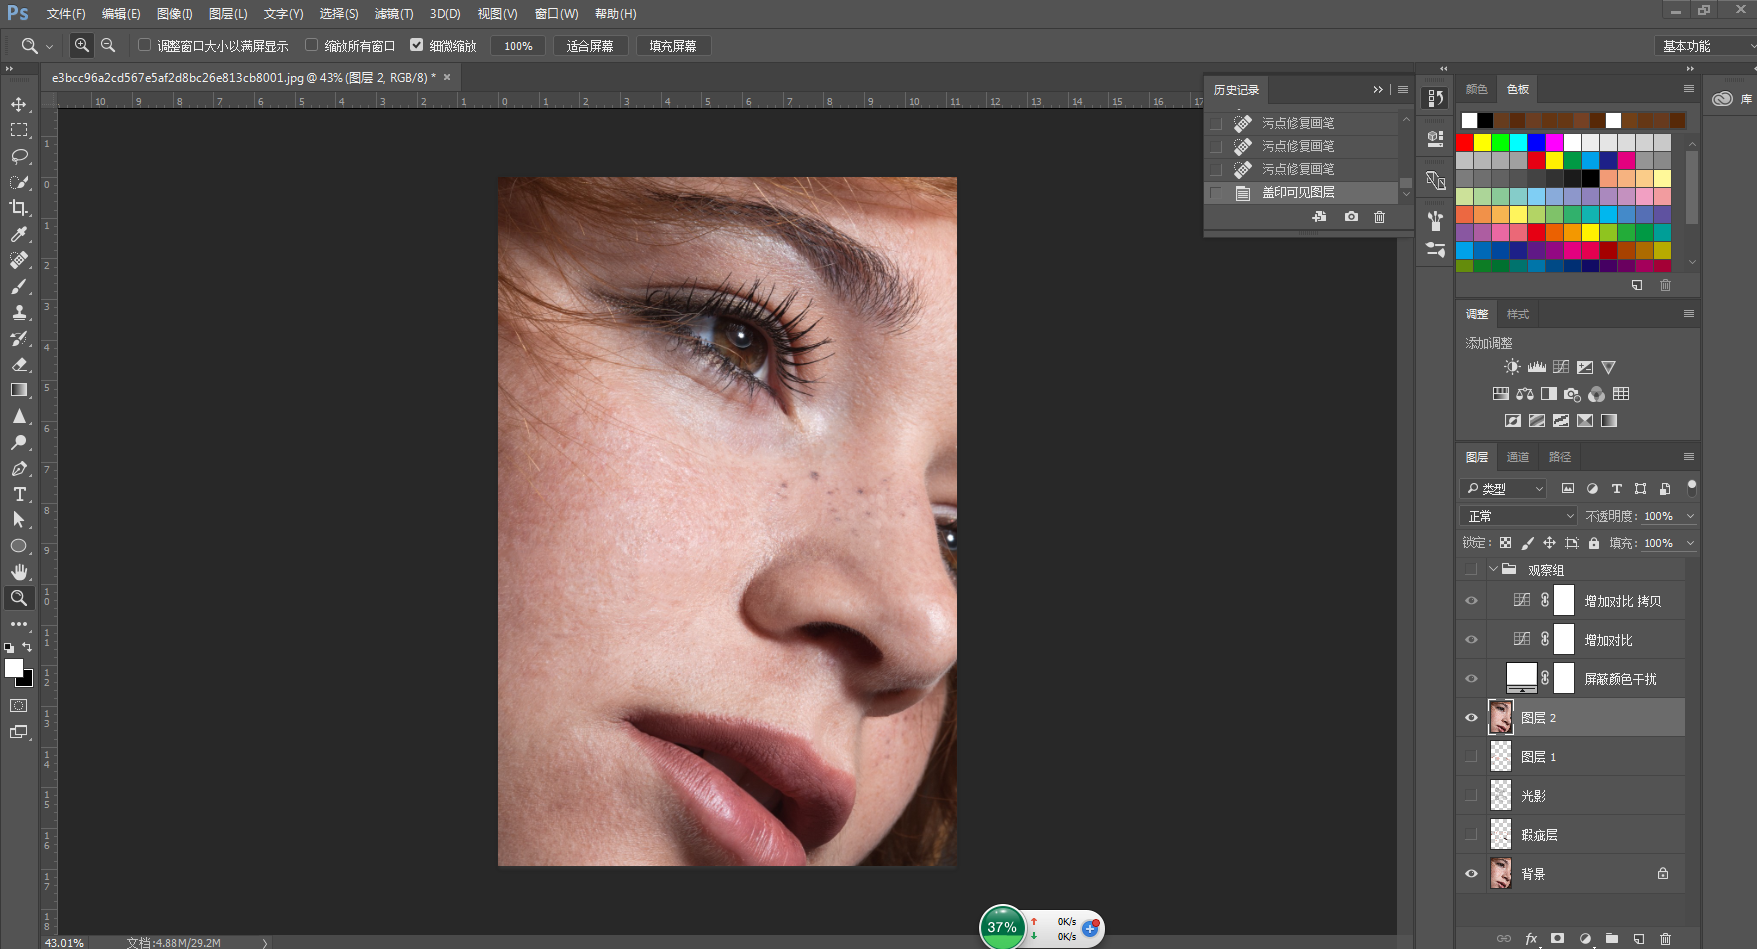Screen dimensions: 1757x949
Task: Open the blend mode 正常 dropdown
Action: pos(1518,516)
